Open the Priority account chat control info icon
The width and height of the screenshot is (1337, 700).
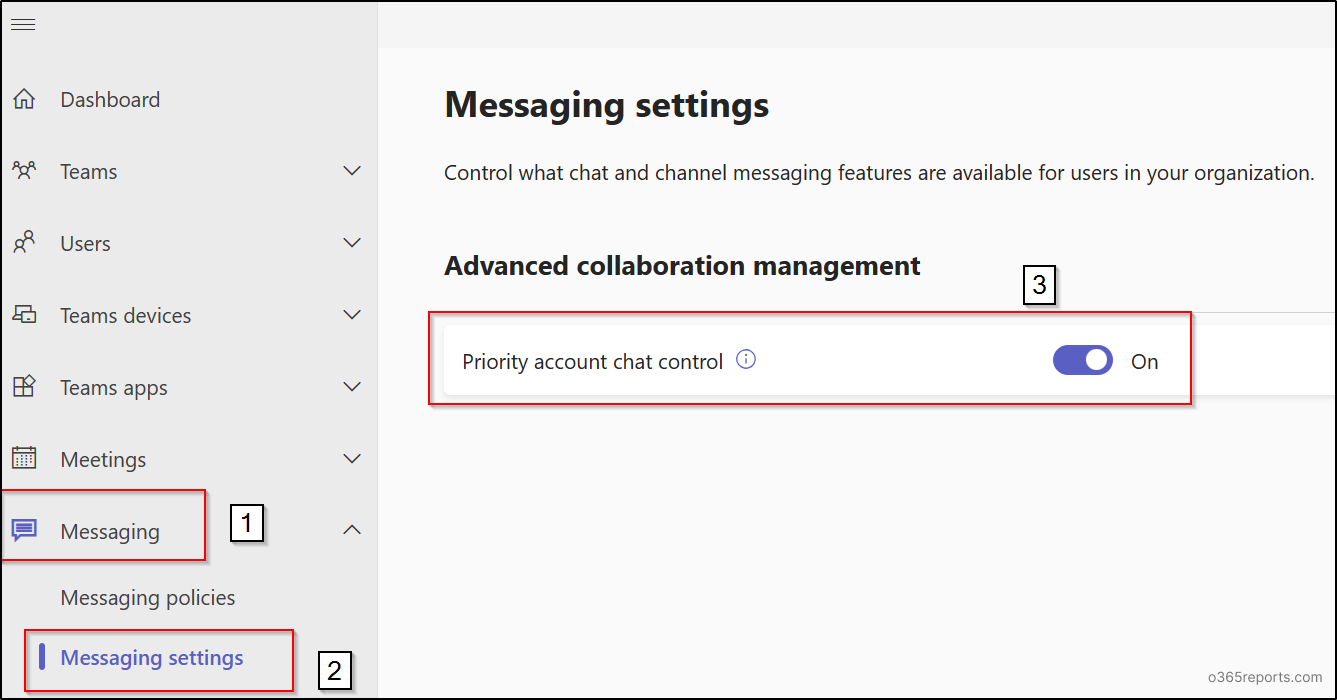click(746, 360)
